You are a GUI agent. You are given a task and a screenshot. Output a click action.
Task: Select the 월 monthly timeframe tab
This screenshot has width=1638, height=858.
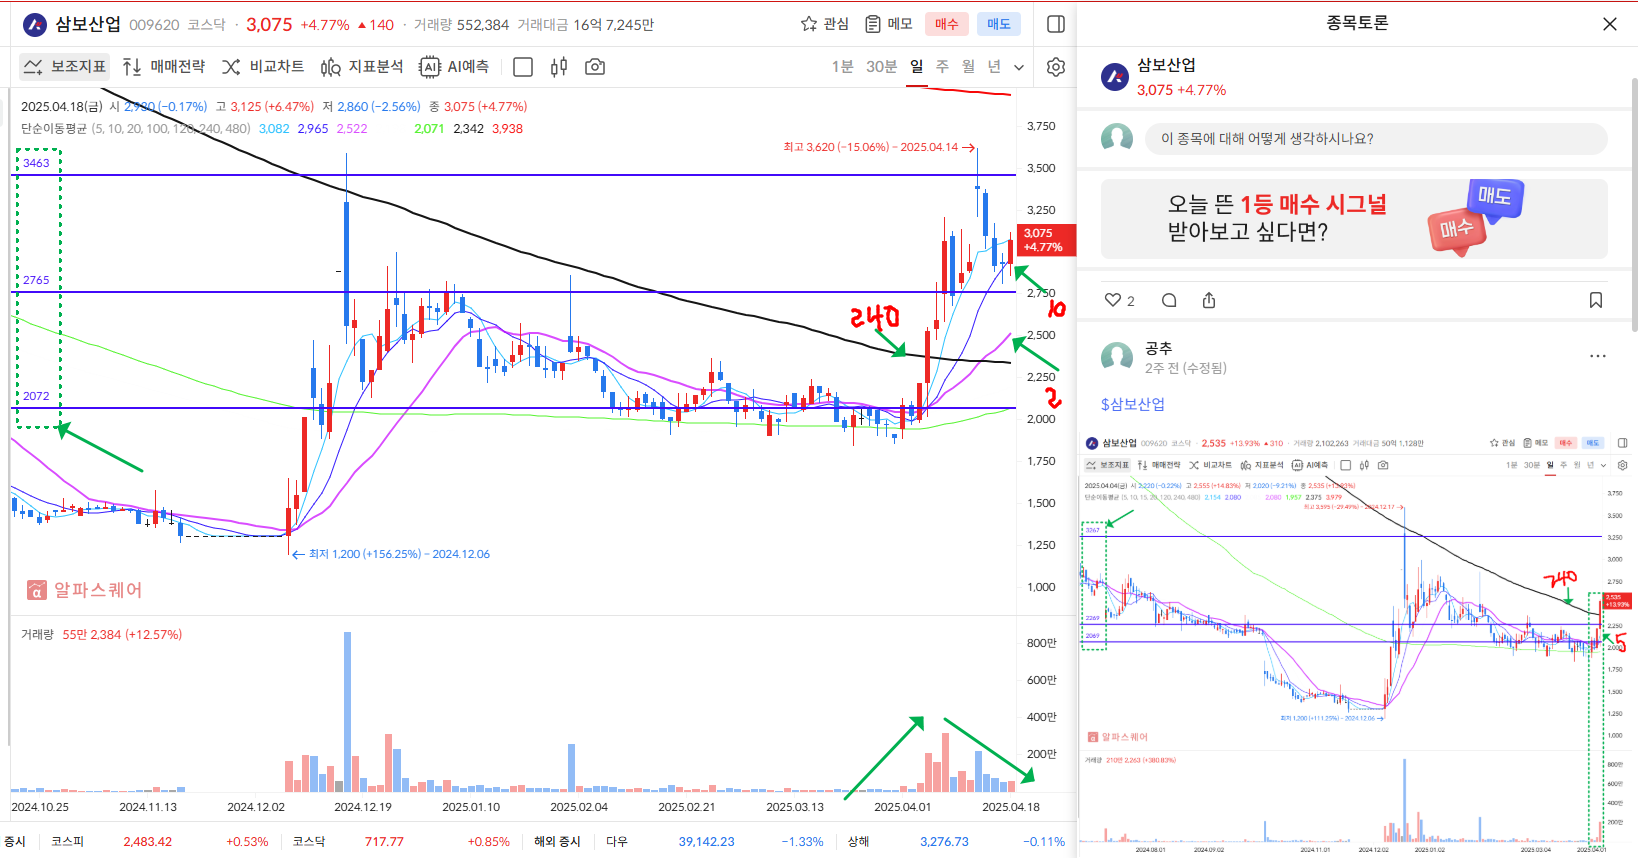pos(968,67)
